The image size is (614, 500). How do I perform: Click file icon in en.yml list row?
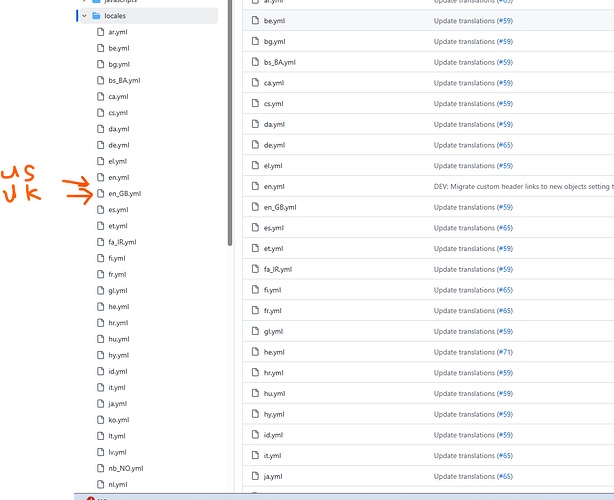coord(255,186)
